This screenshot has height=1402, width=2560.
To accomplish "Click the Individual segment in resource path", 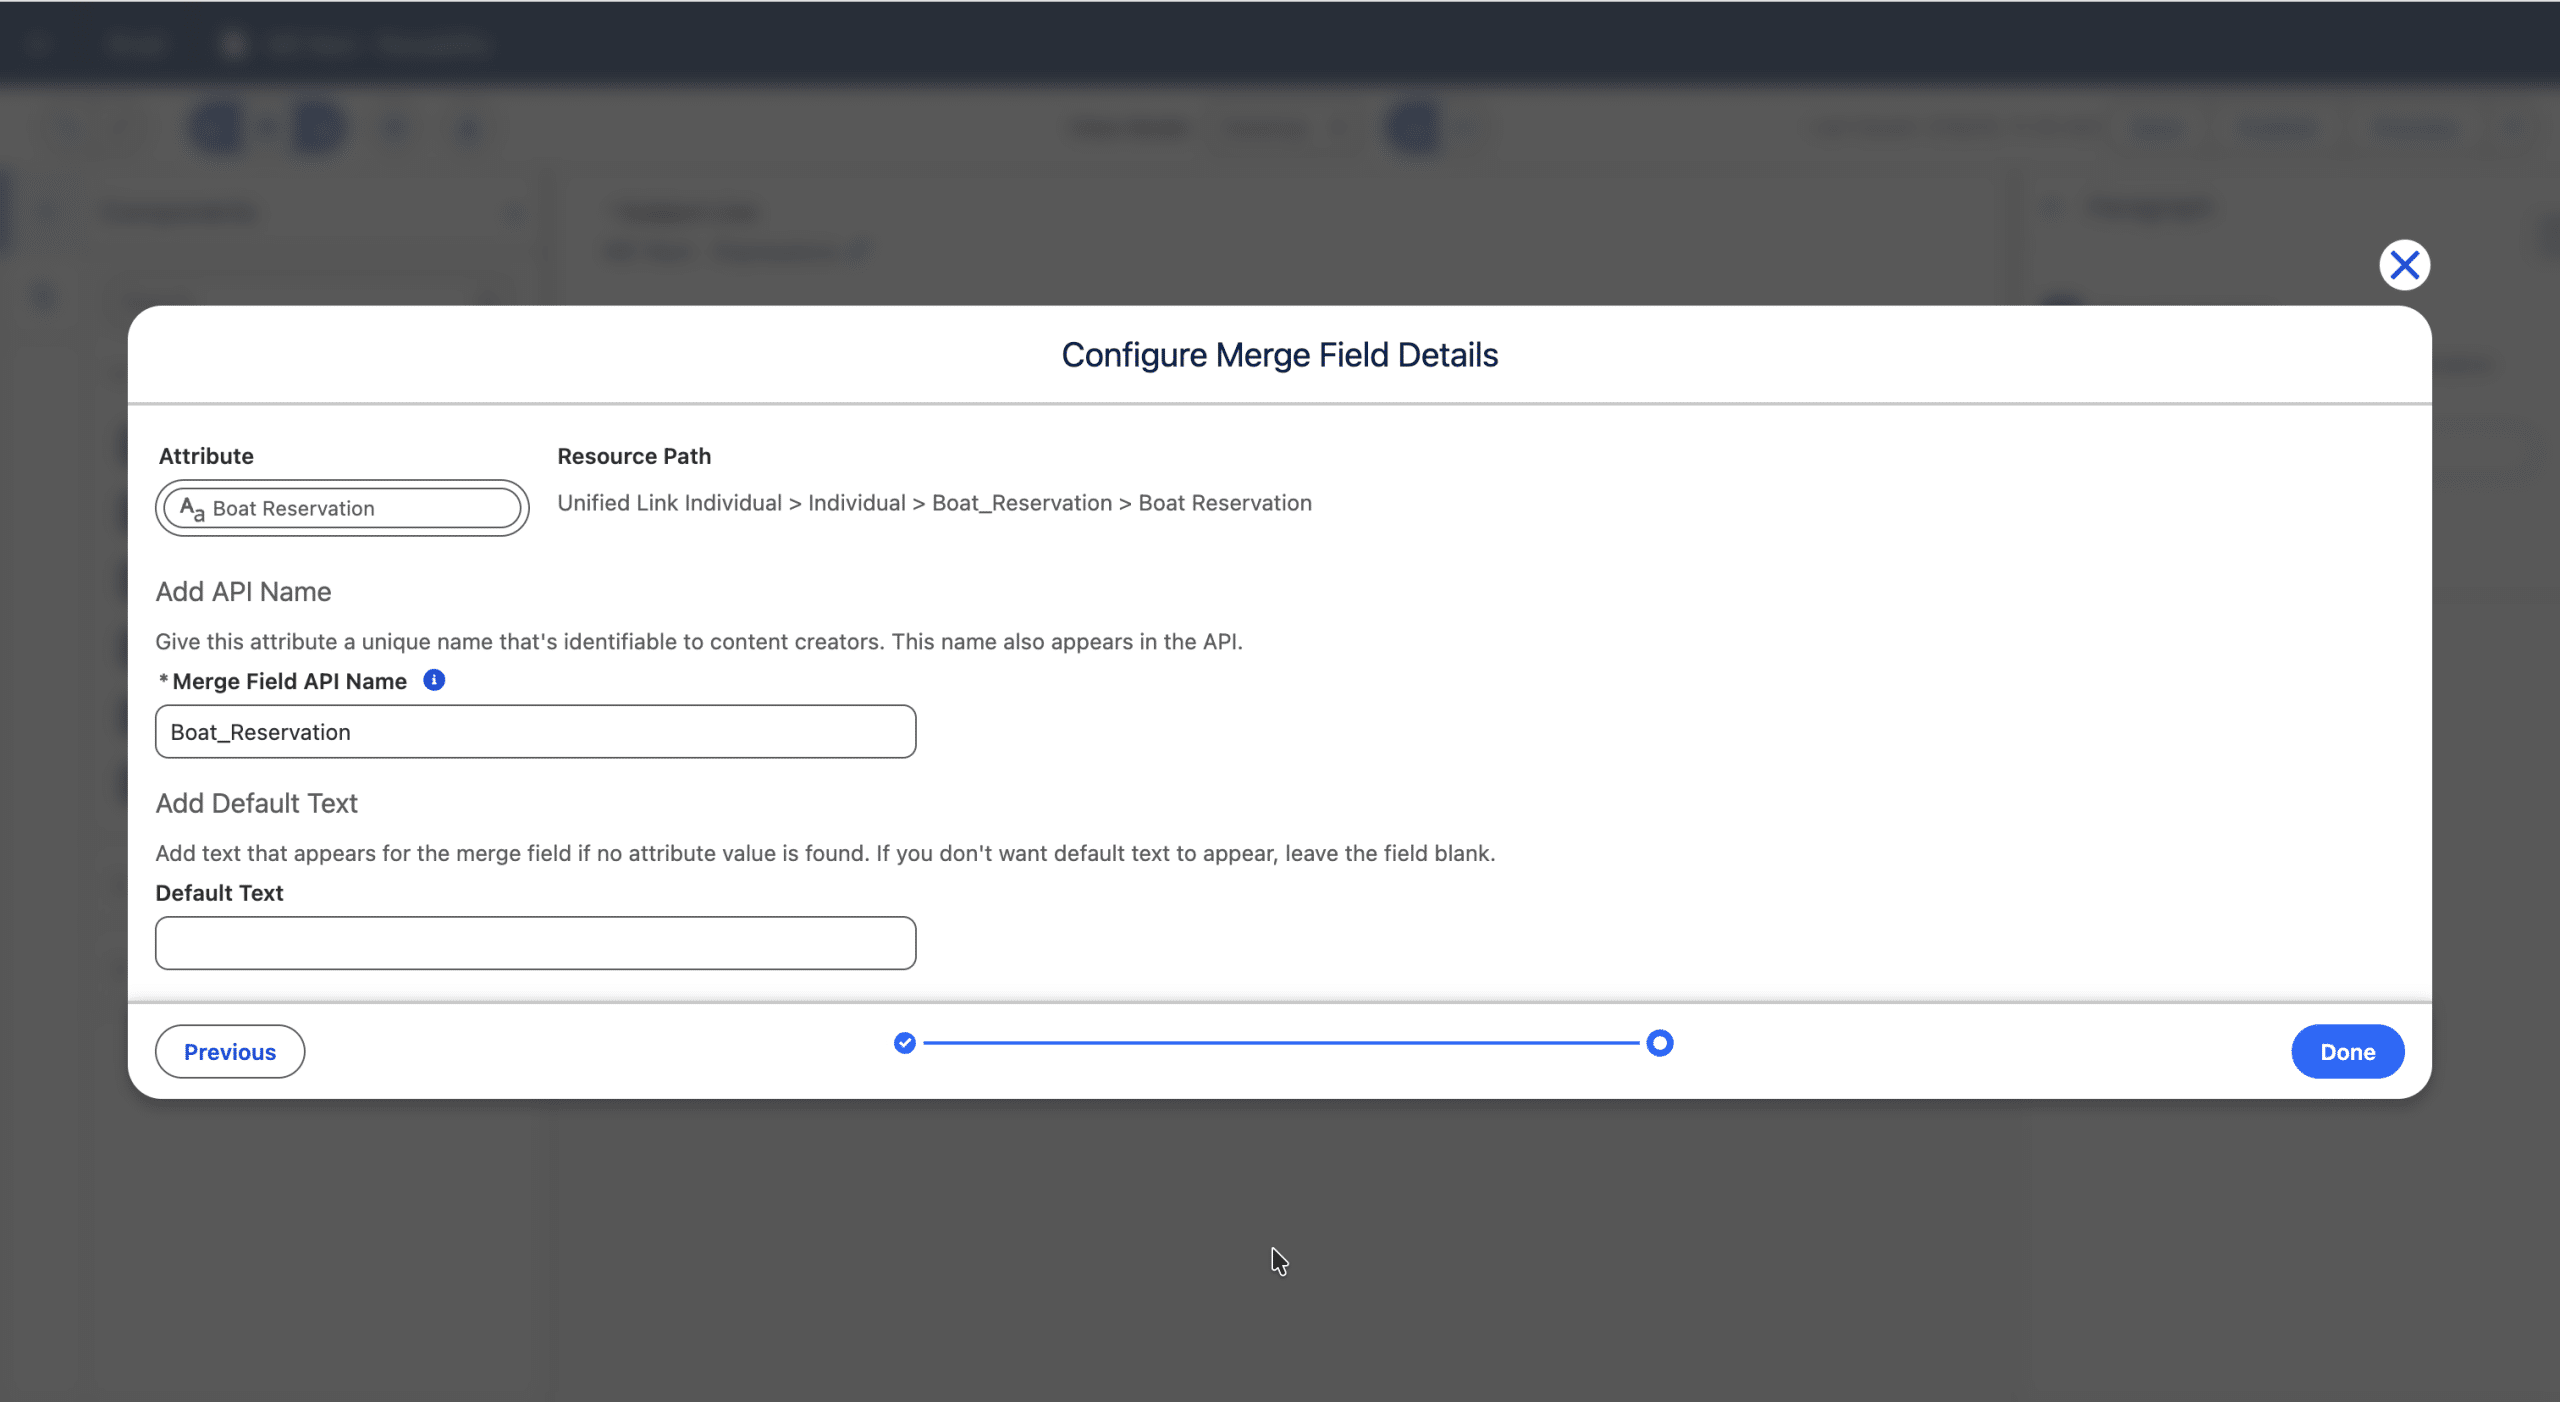I will click(x=856, y=503).
